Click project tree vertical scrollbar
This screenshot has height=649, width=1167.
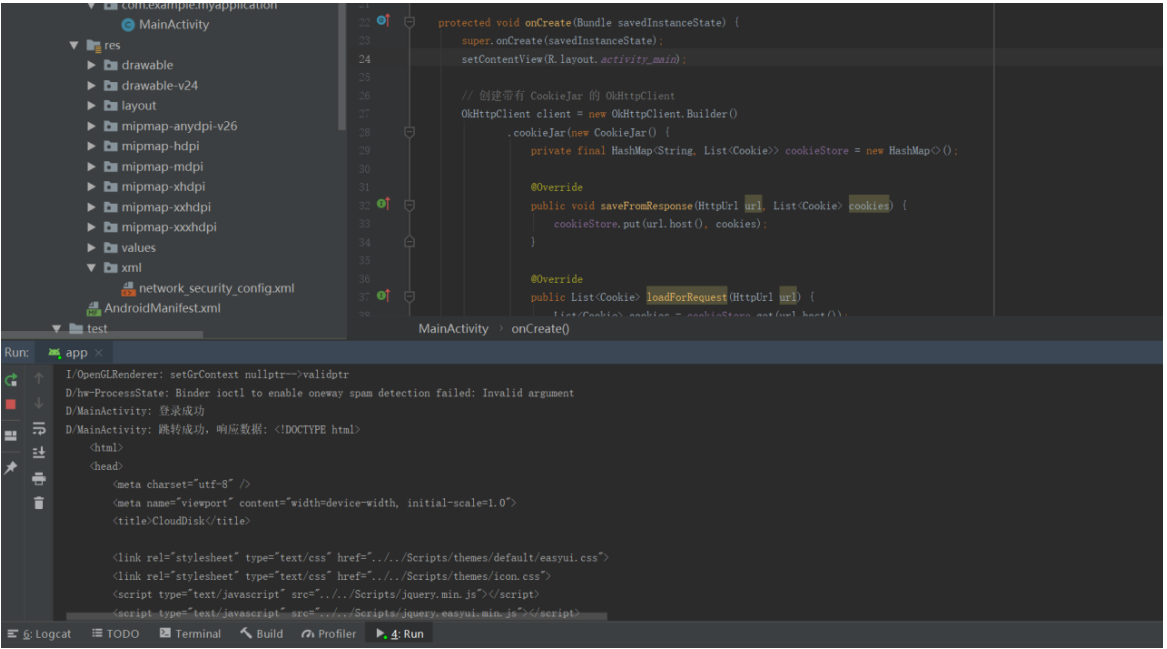click(342, 67)
